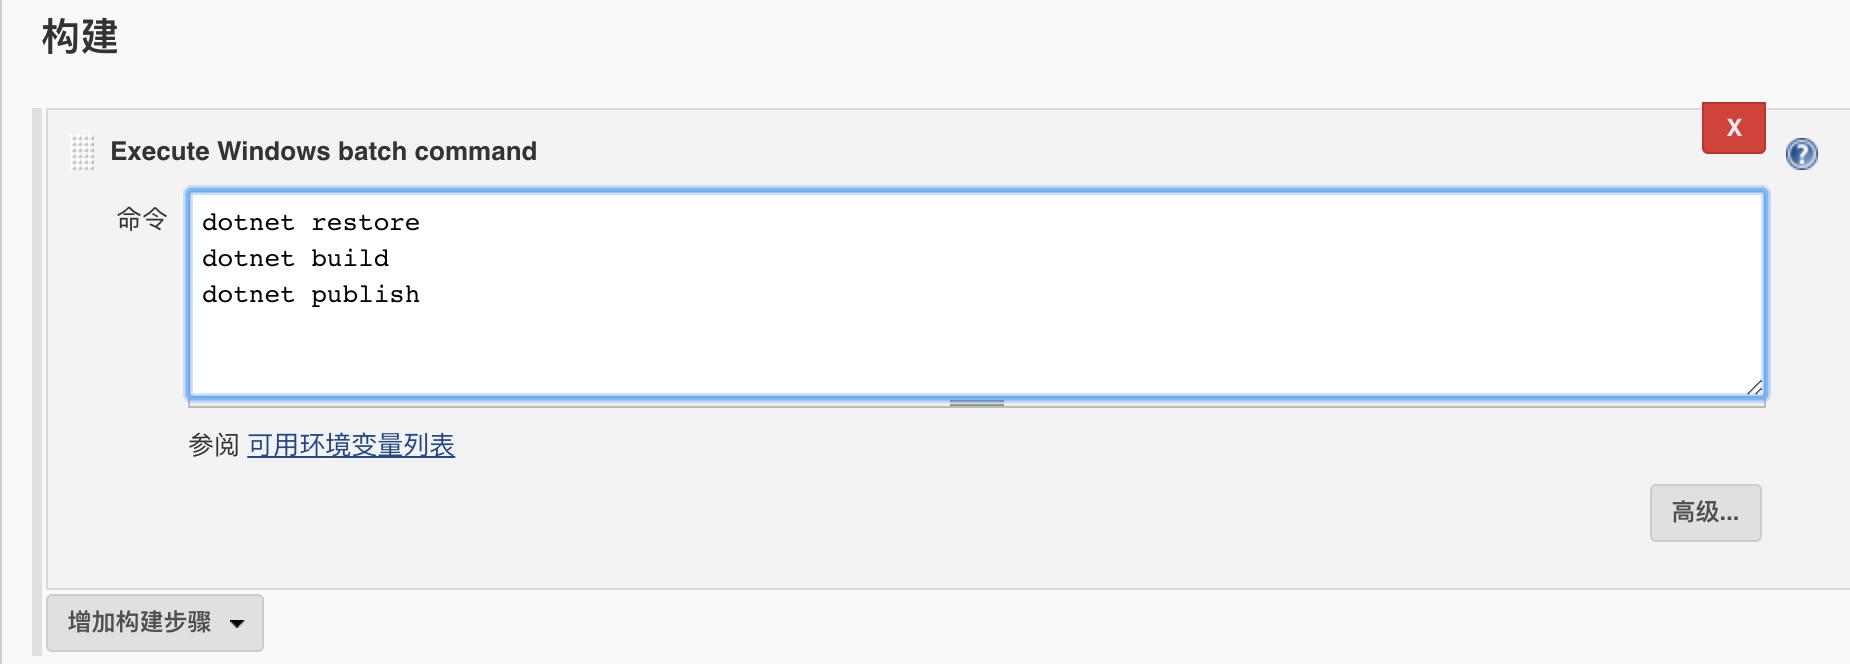Click "dotnet" on the first command line
This screenshot has width=1850, height=664.
tap(248, 223)
